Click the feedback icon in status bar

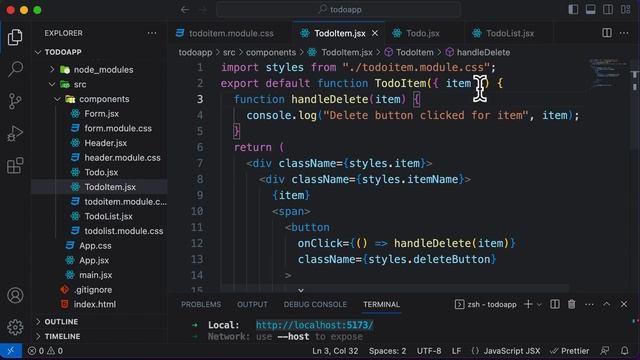tap(605, 351)
